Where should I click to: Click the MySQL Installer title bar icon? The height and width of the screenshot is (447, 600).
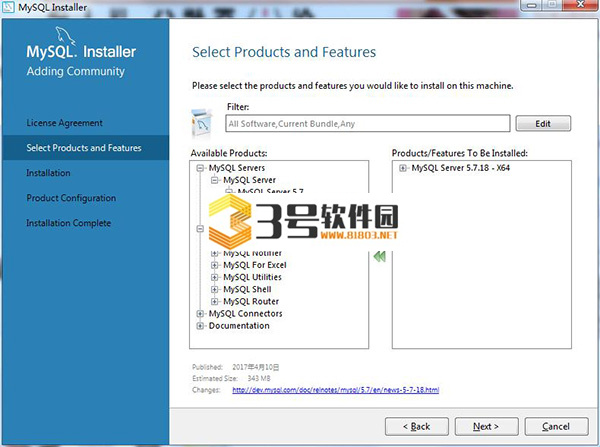coord(8,7)
